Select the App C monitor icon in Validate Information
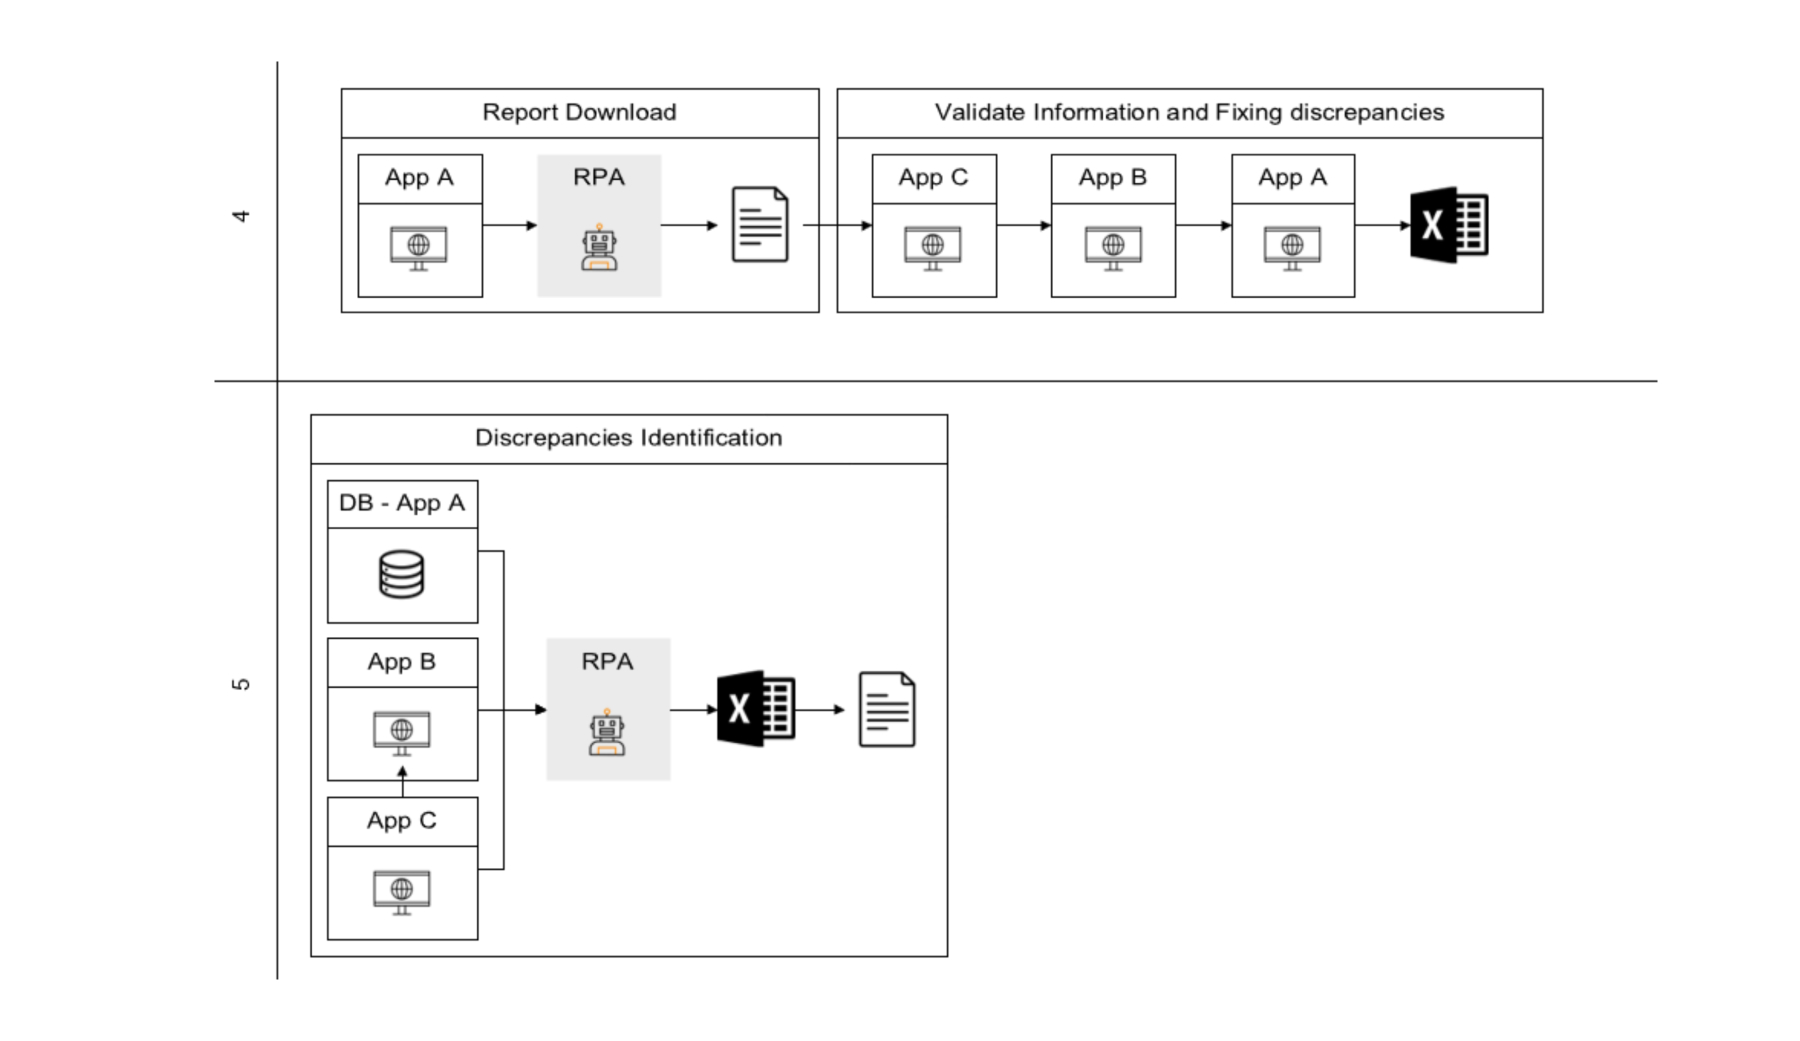This screenshot has width=1800, height=1041. (x=933, y=249)
